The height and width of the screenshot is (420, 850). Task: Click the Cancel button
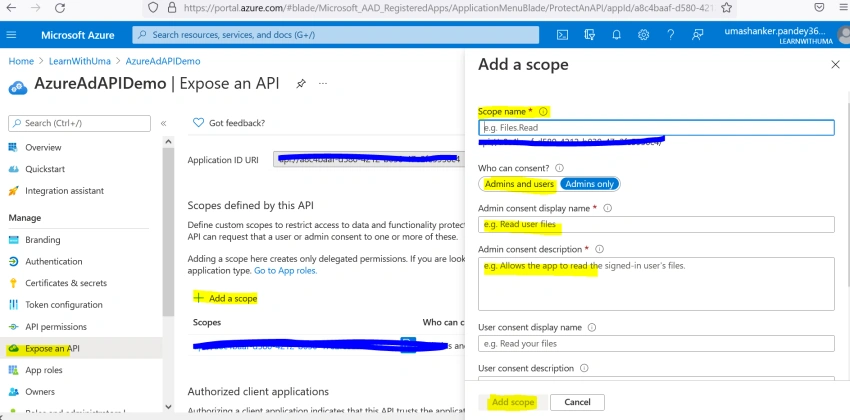577,402
